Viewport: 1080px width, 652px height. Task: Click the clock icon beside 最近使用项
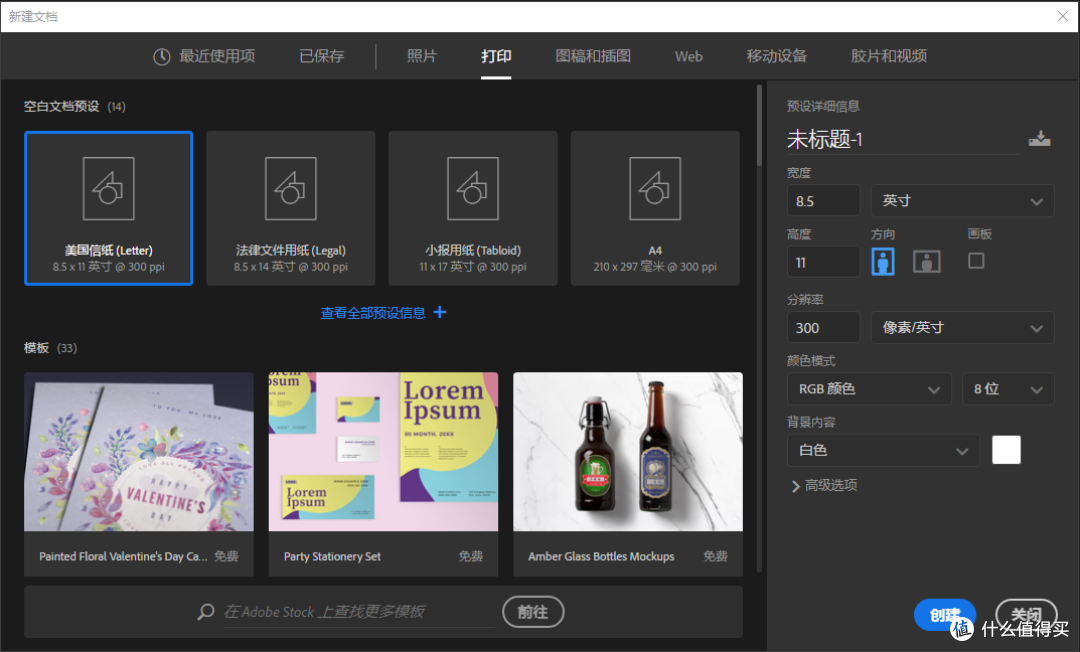(x=161, y=57)
